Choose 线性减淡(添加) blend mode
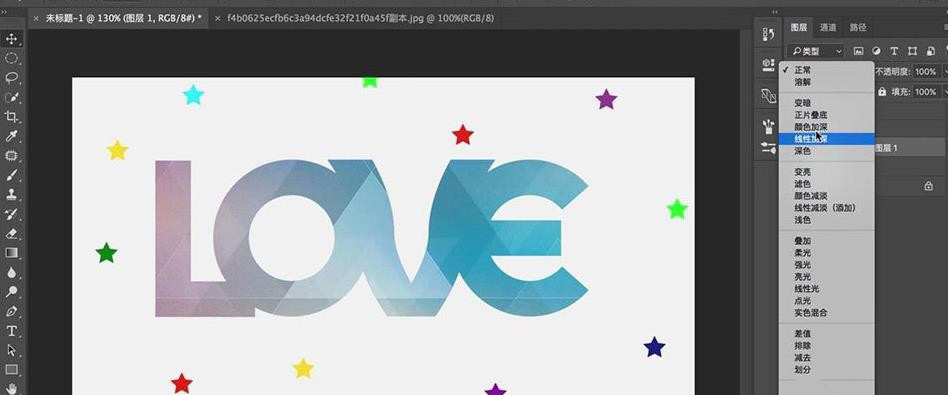Image resolution: width=948 pixels, height=395 pixels. (x=826, y=207)
